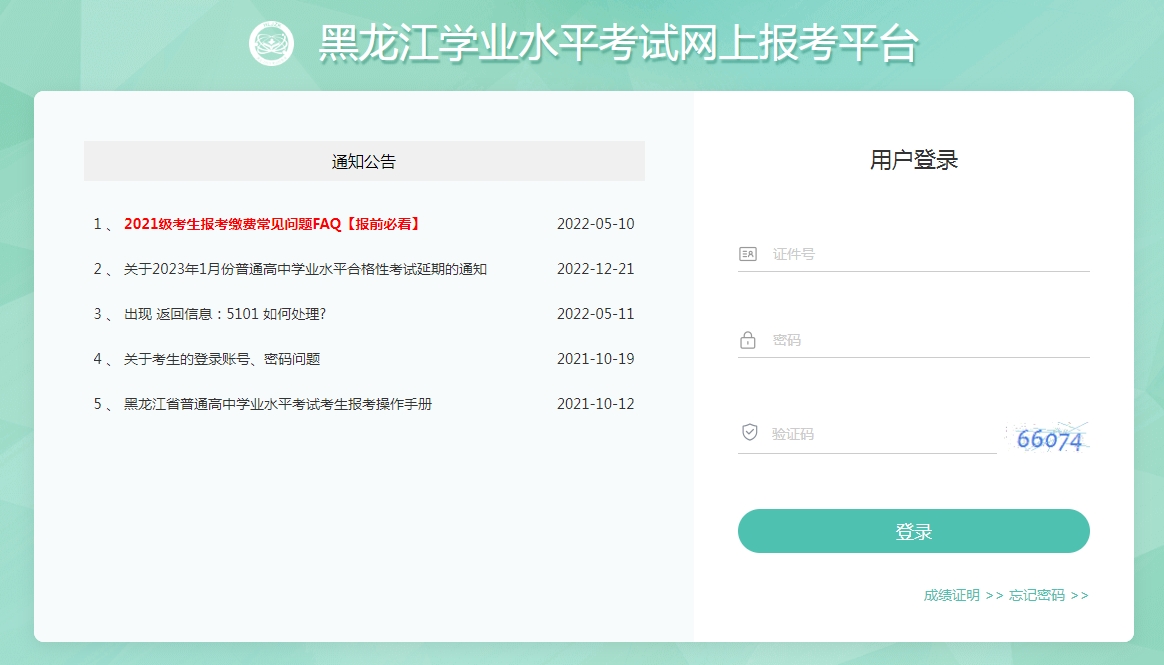
Task: Open the 登录账号、密码问题 notice
Action: click(222, 359)
